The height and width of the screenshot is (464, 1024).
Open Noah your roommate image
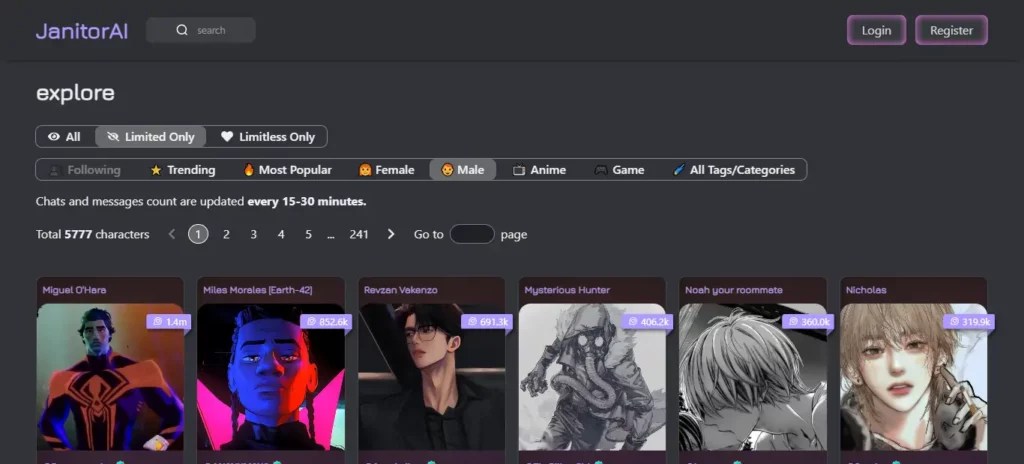[753, 377]
